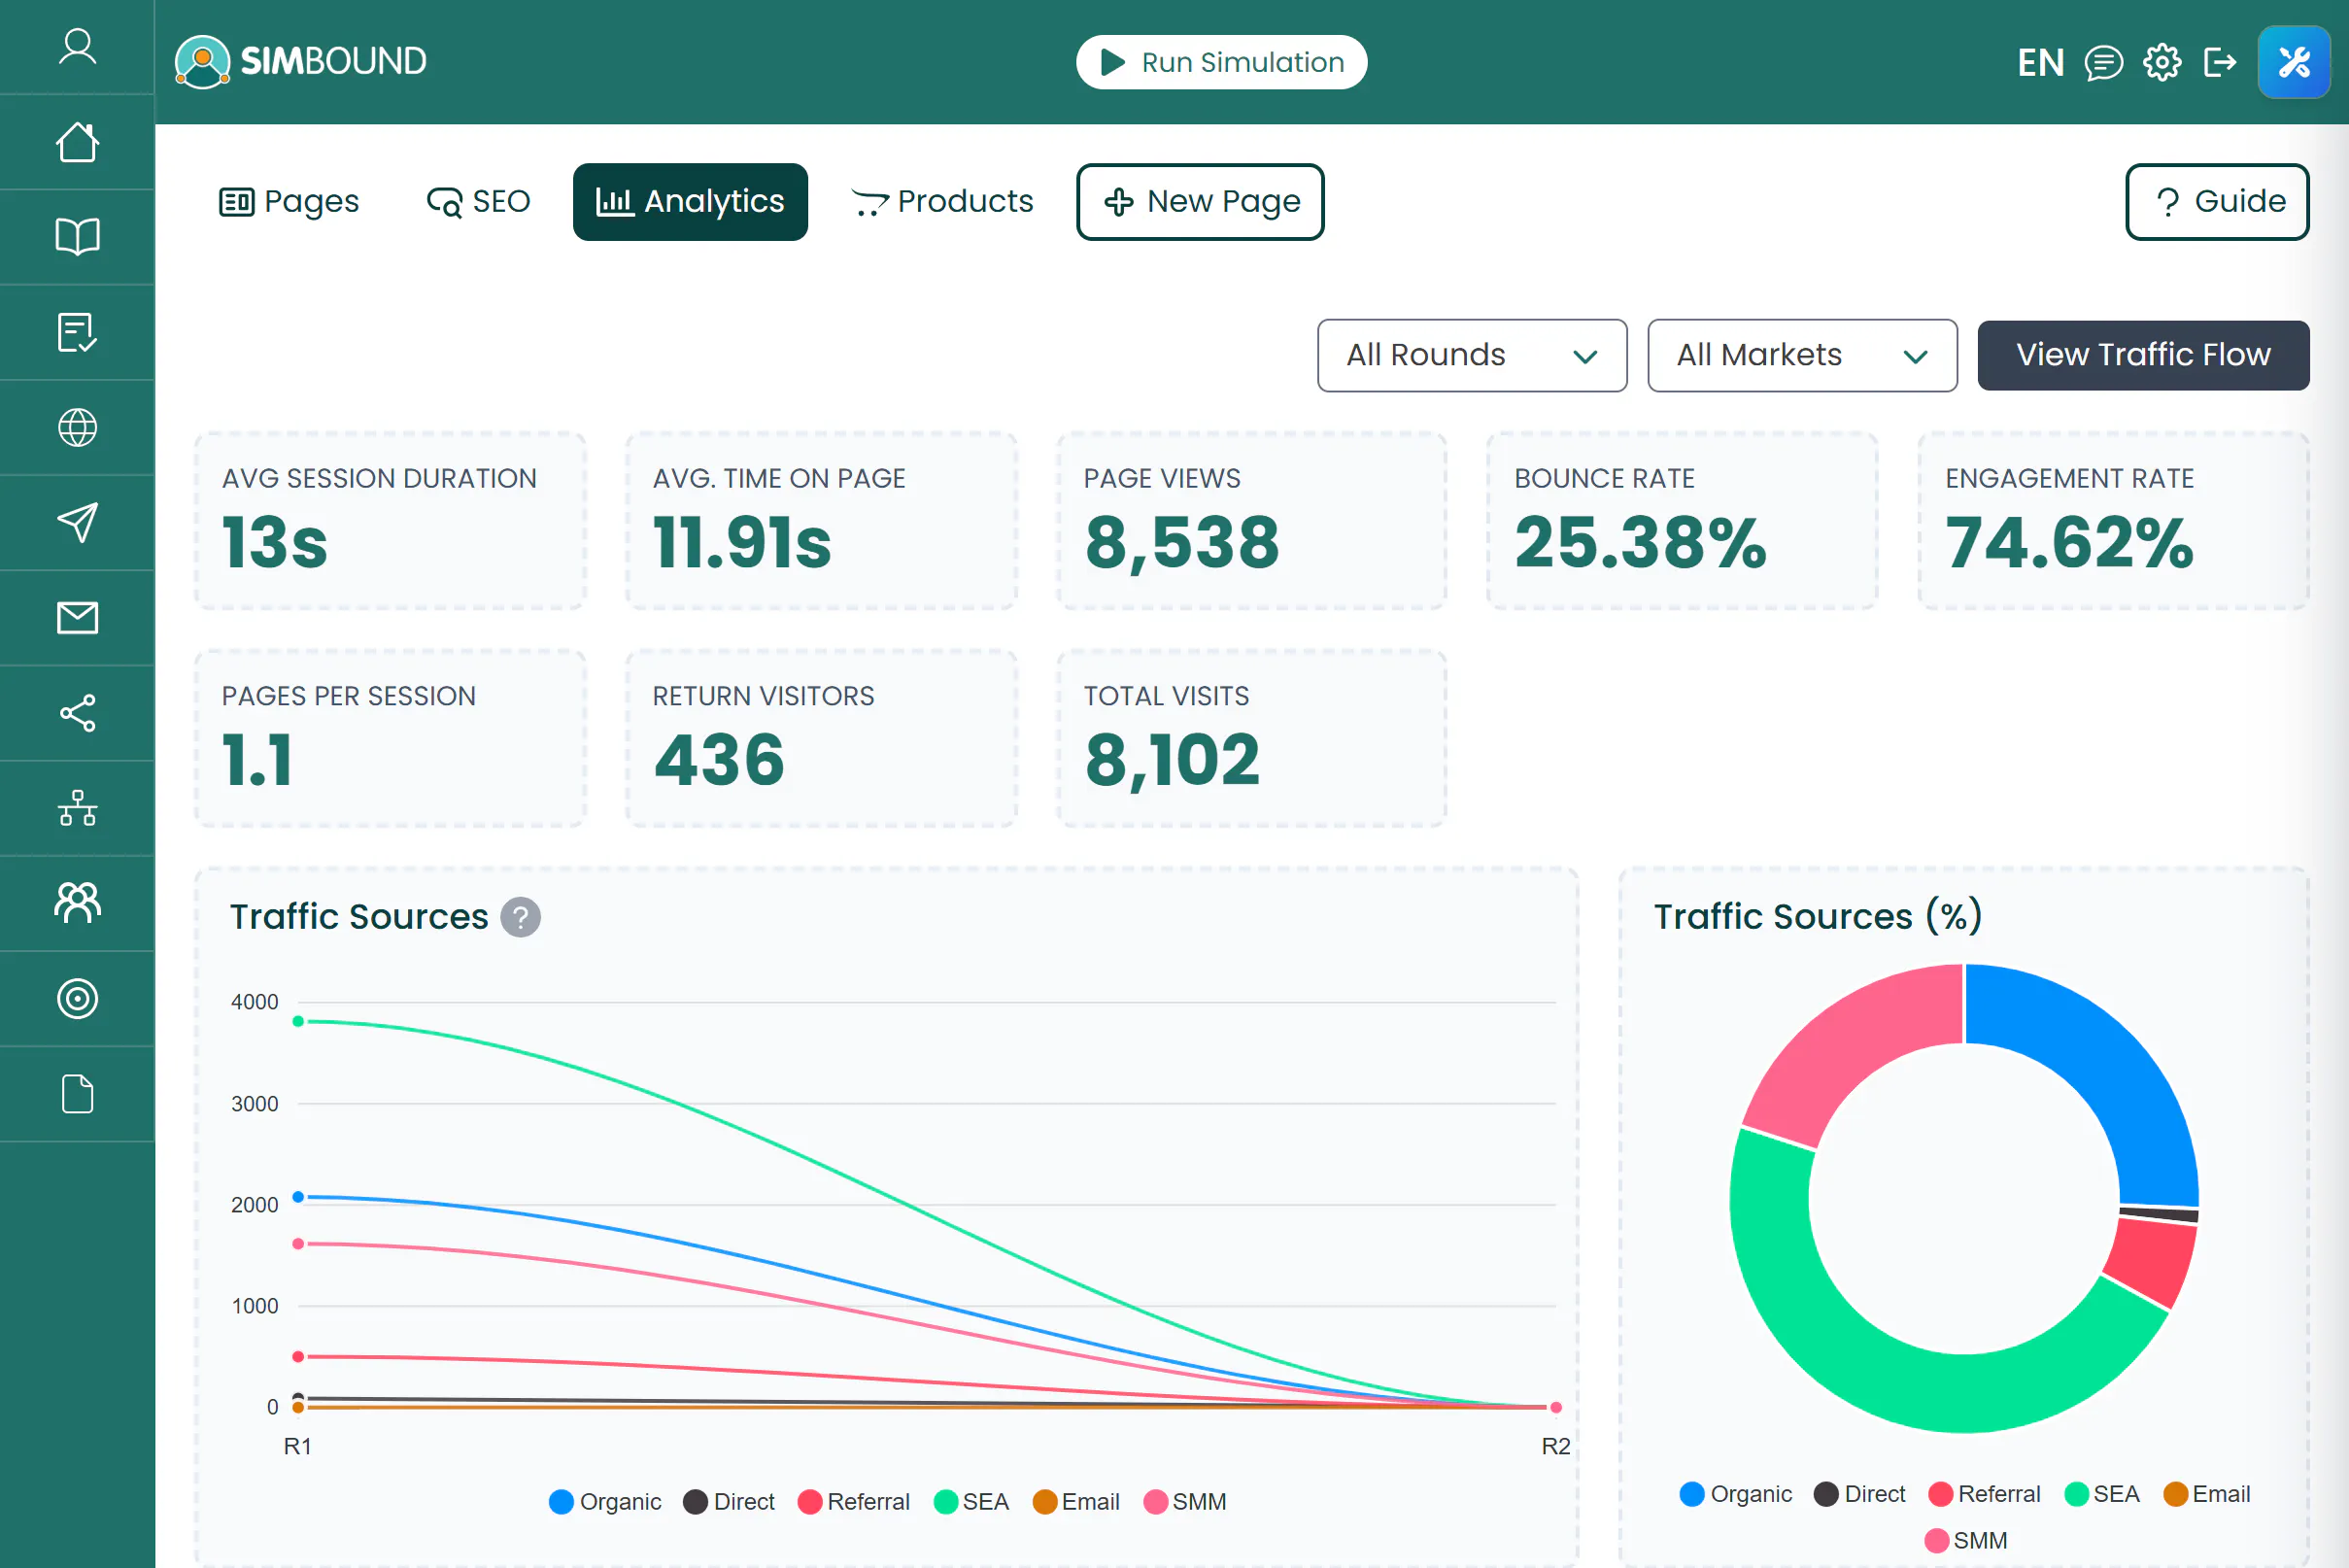Screen dimensions: 2349x1568
Task: Click the Avg Session Duration 13s value
Action: [x=275, y=543]
